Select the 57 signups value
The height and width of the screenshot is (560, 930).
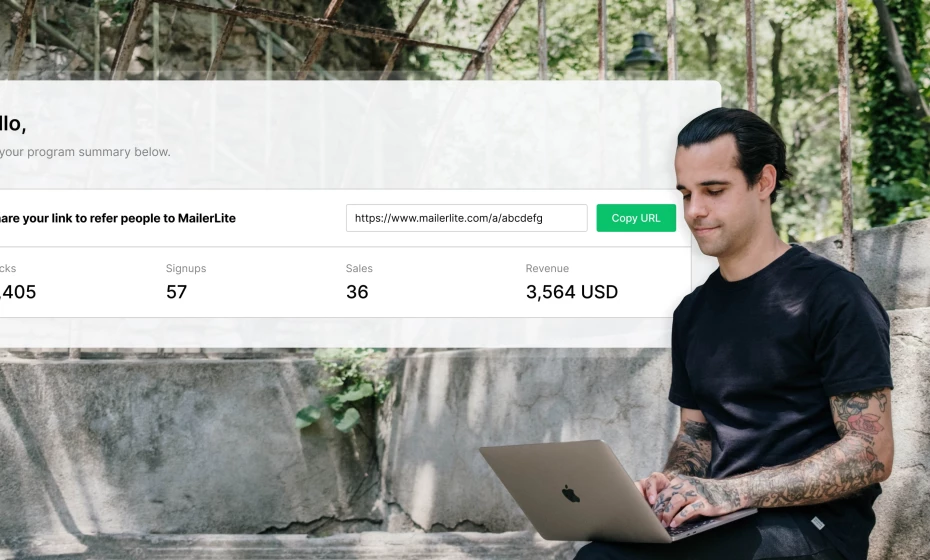(176, 292)
